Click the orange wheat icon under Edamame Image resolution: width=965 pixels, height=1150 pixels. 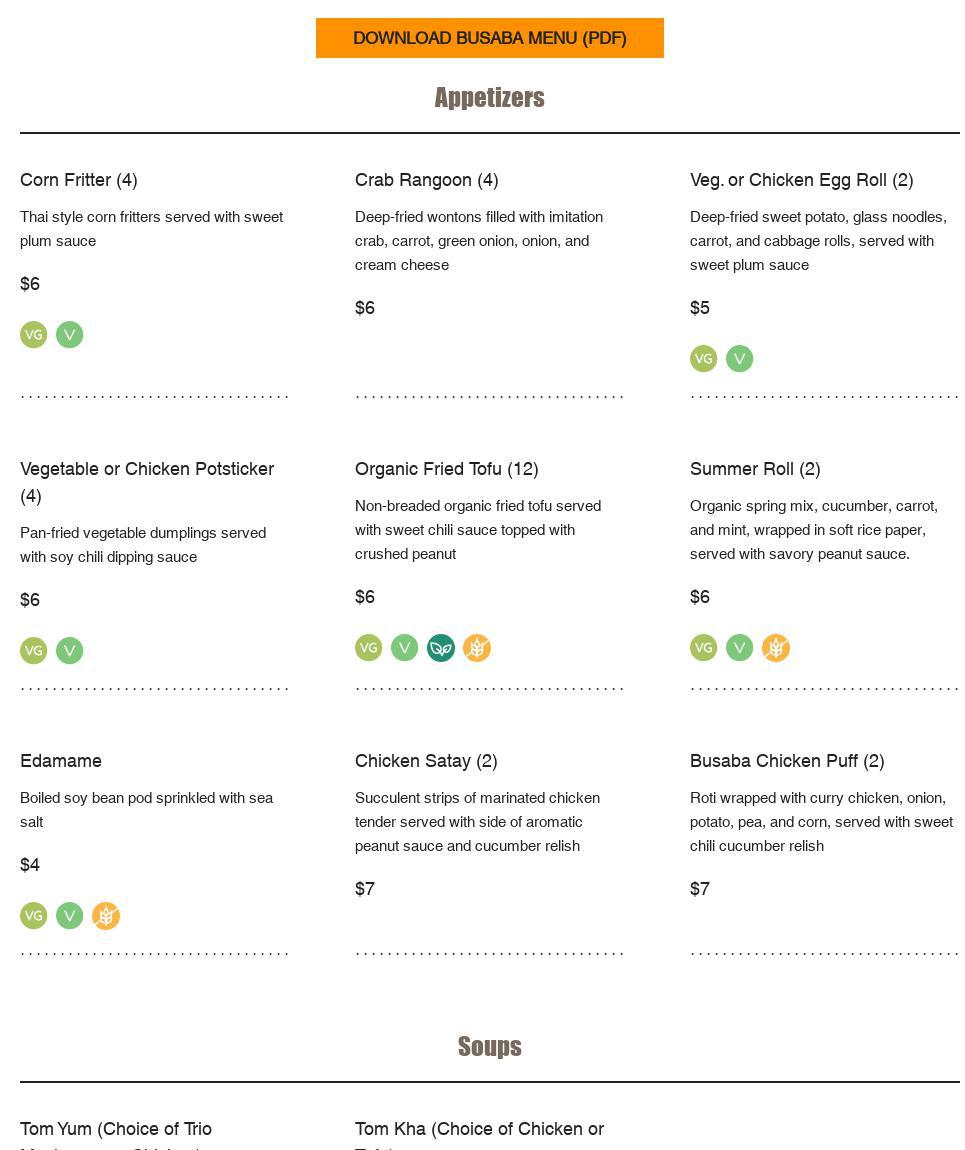(106, 916)
